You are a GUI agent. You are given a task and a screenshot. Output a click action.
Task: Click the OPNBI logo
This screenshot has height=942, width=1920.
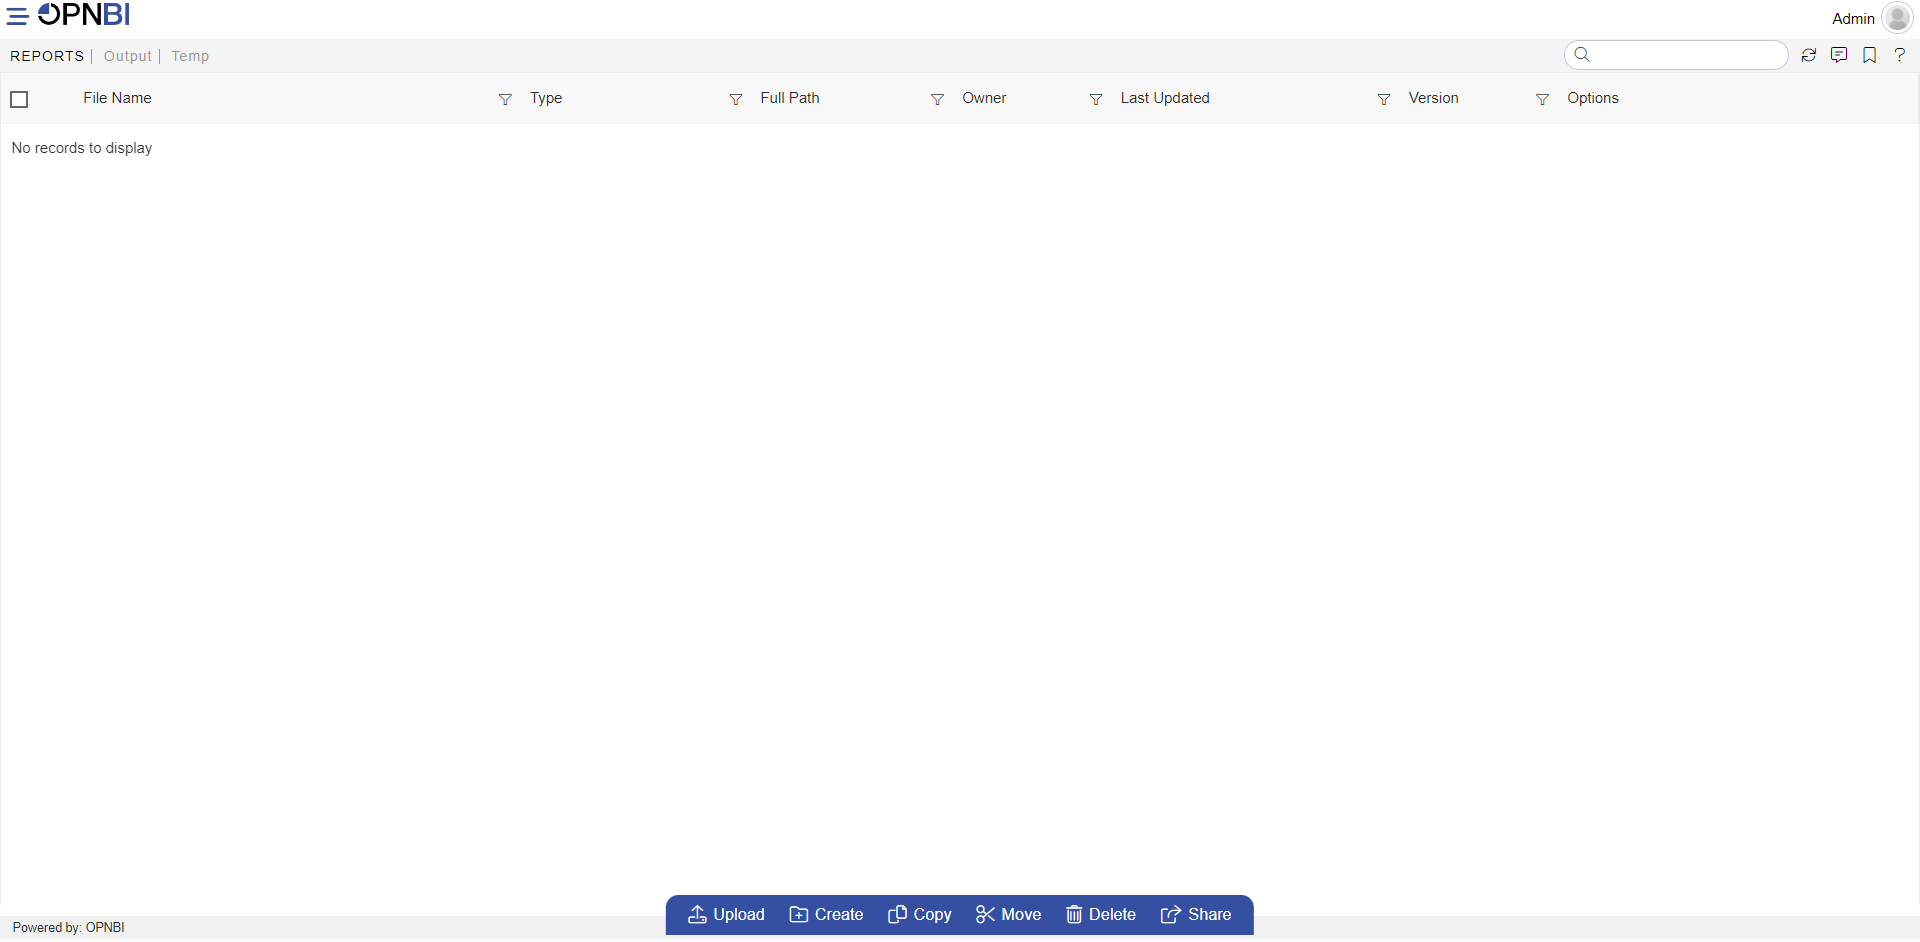[x=84, y=15]
